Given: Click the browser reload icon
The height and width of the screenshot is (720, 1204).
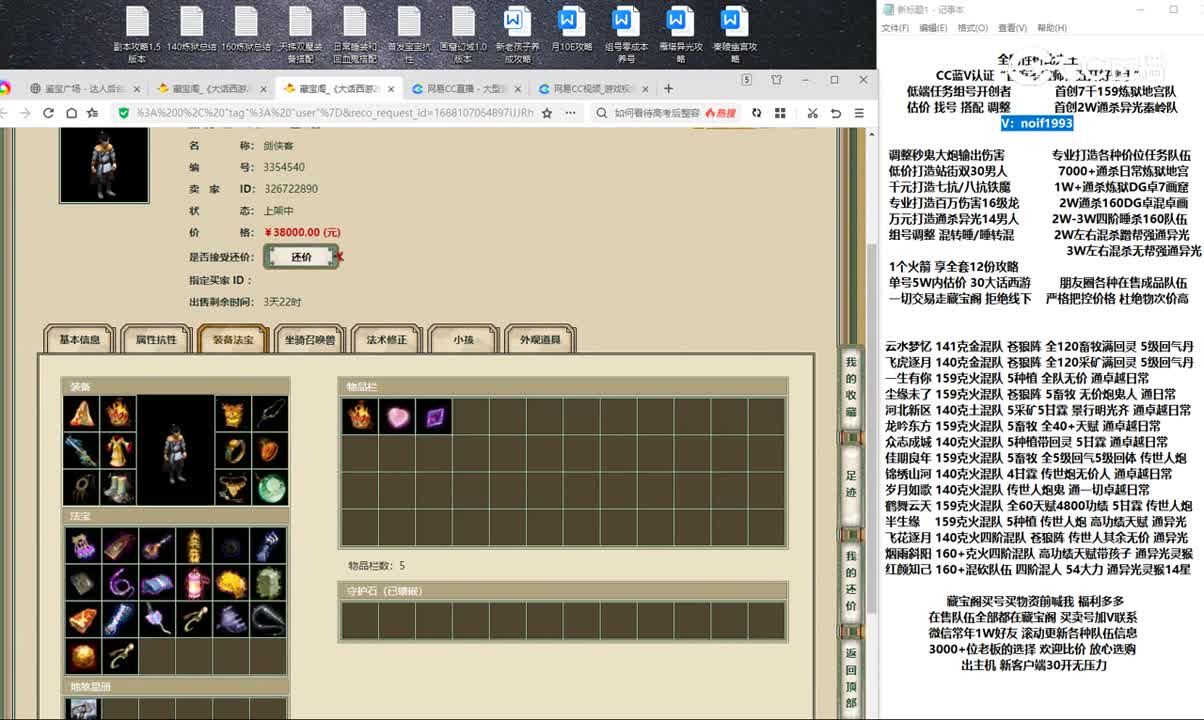Looking at the screenshot, I should (x=48, y=113).
